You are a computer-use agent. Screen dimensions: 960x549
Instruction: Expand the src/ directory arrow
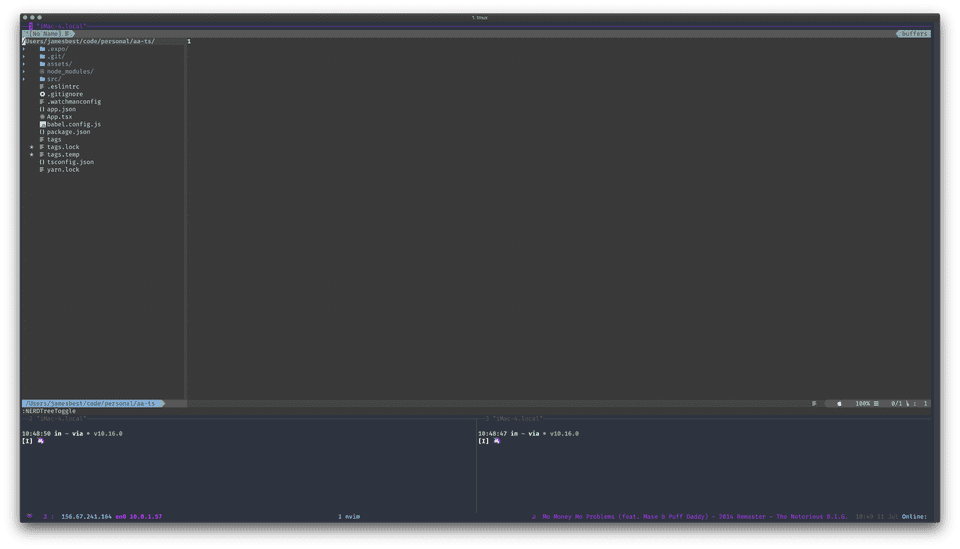[x=24, y=79]
